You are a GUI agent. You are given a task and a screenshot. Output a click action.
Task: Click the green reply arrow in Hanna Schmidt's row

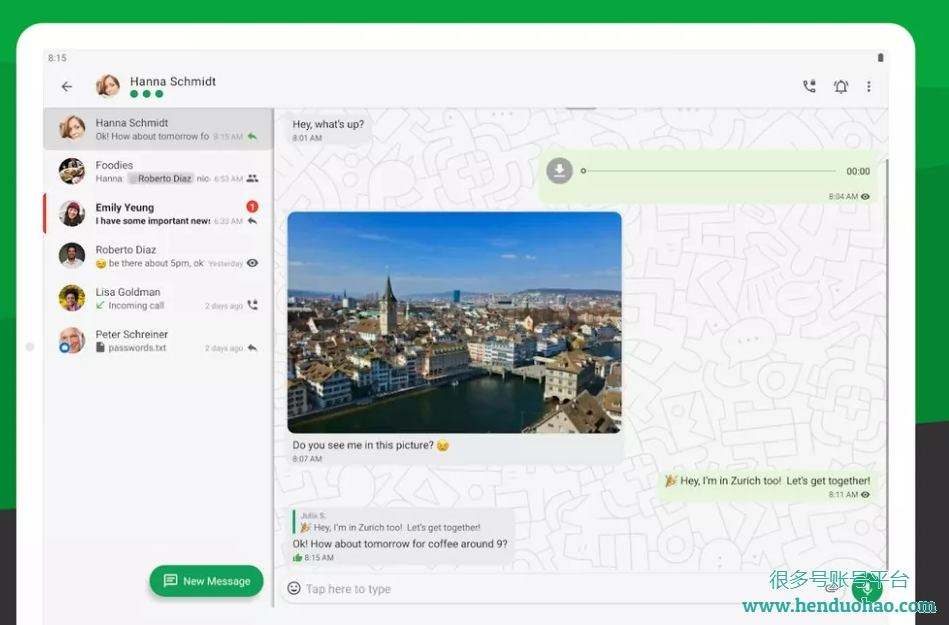pyautogui.click(x=252, y=136)
